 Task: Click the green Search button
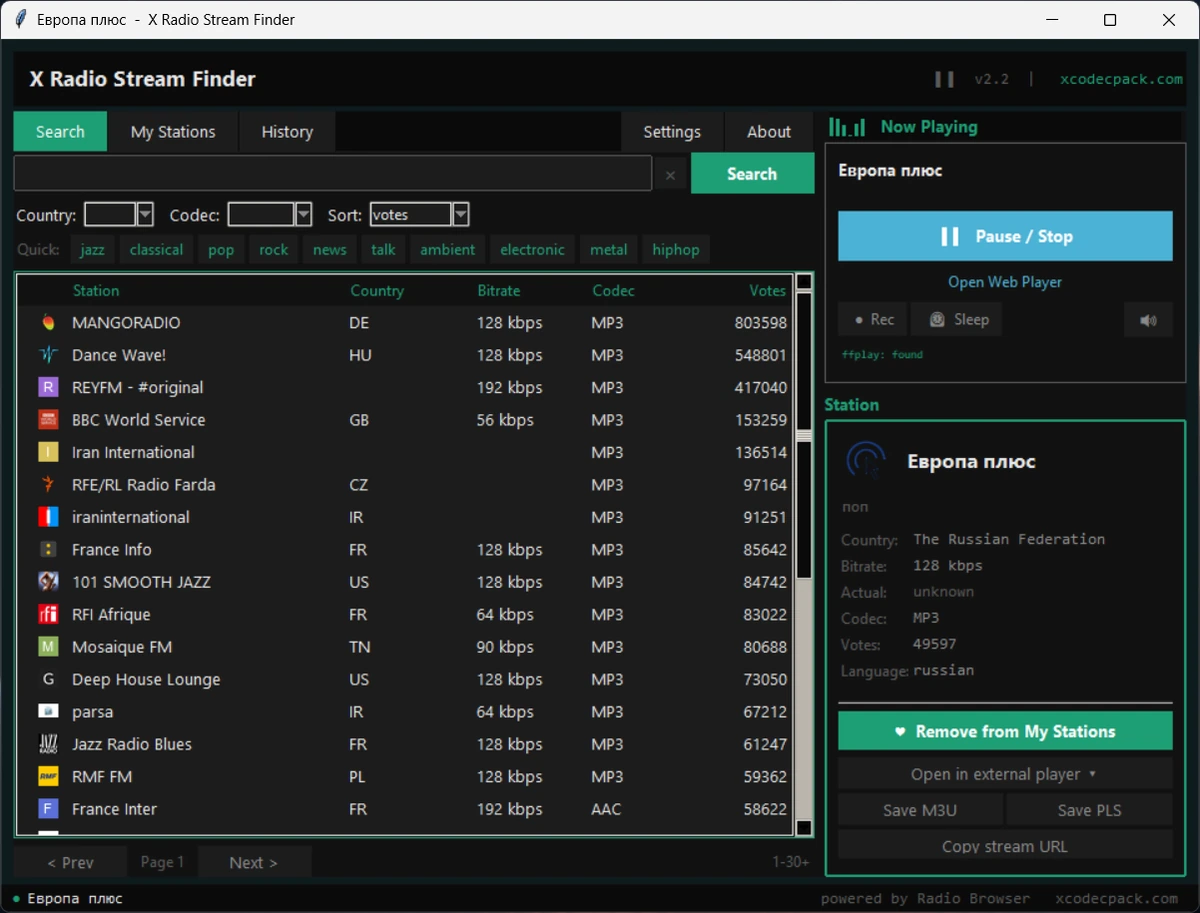(x=752, y=173)
